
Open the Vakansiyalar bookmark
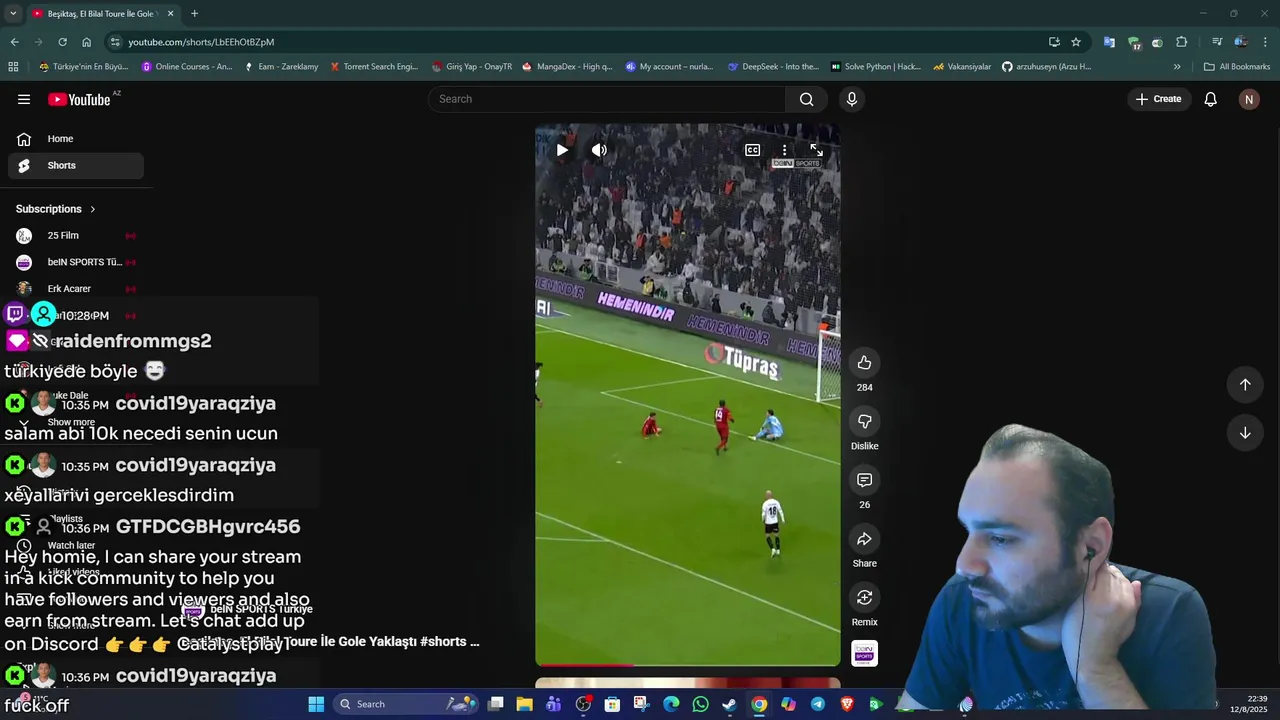click(962, 67)
